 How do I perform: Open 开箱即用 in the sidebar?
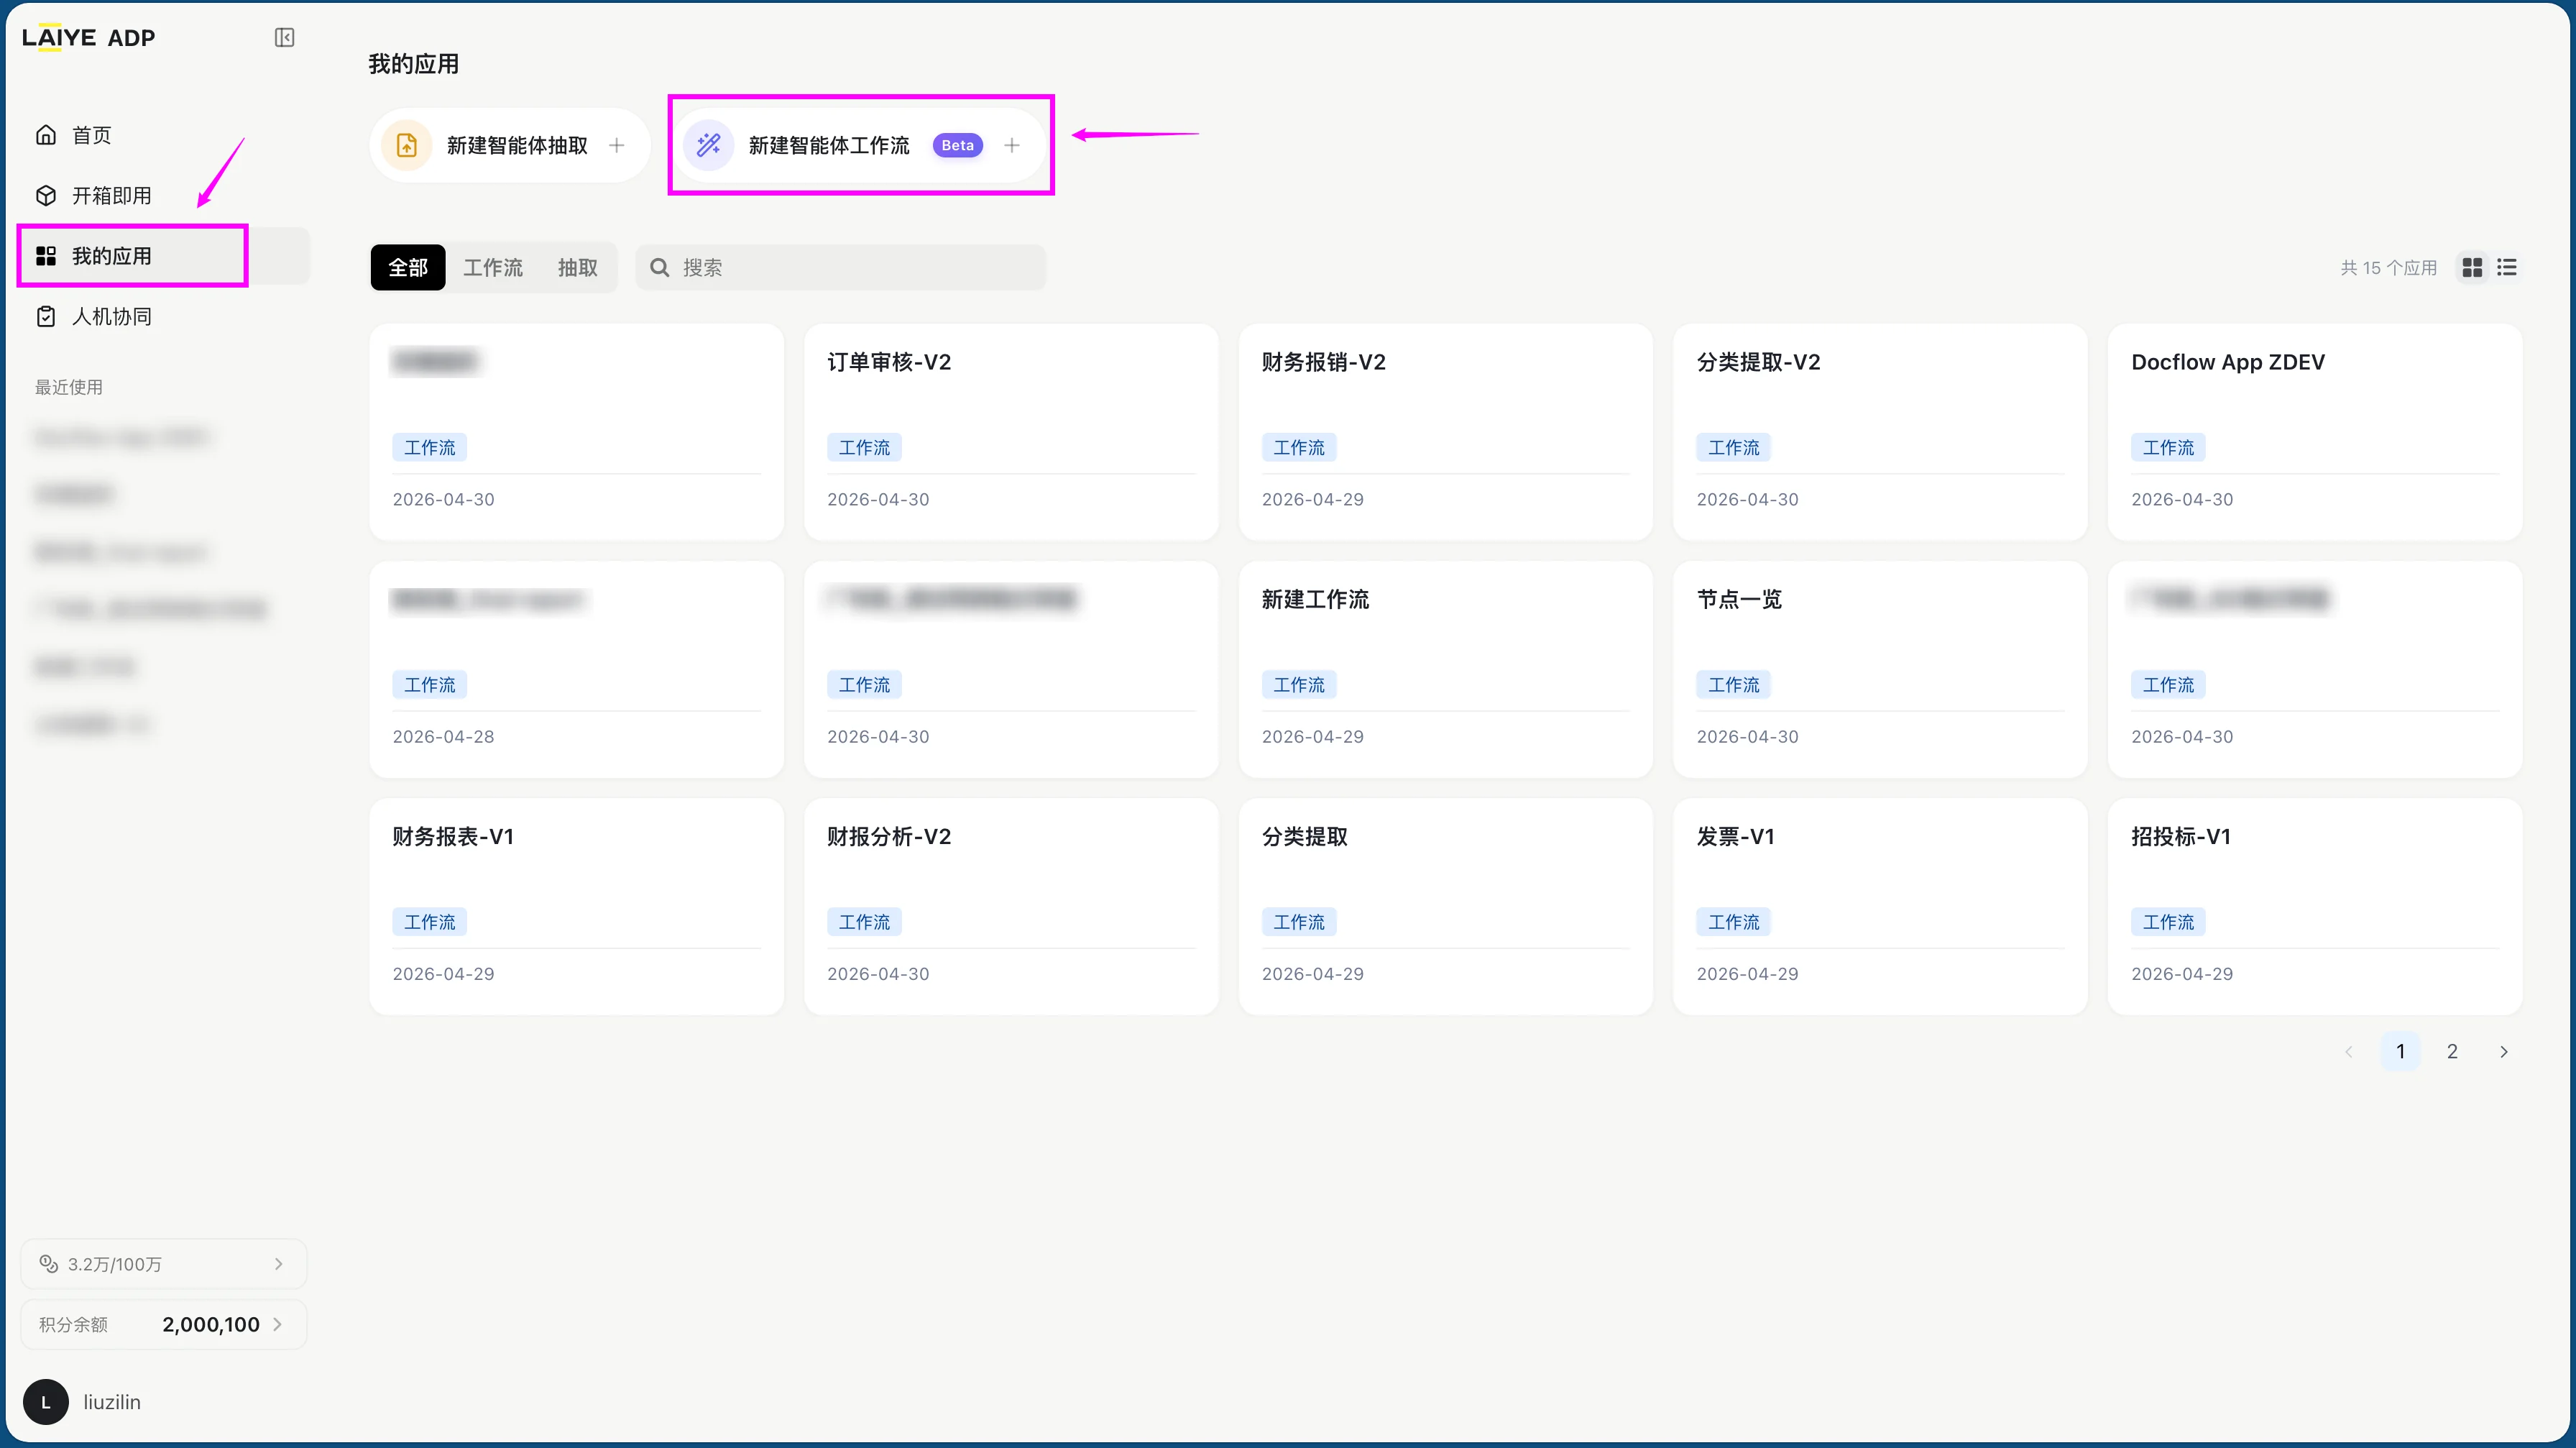[x=163, y=195]
